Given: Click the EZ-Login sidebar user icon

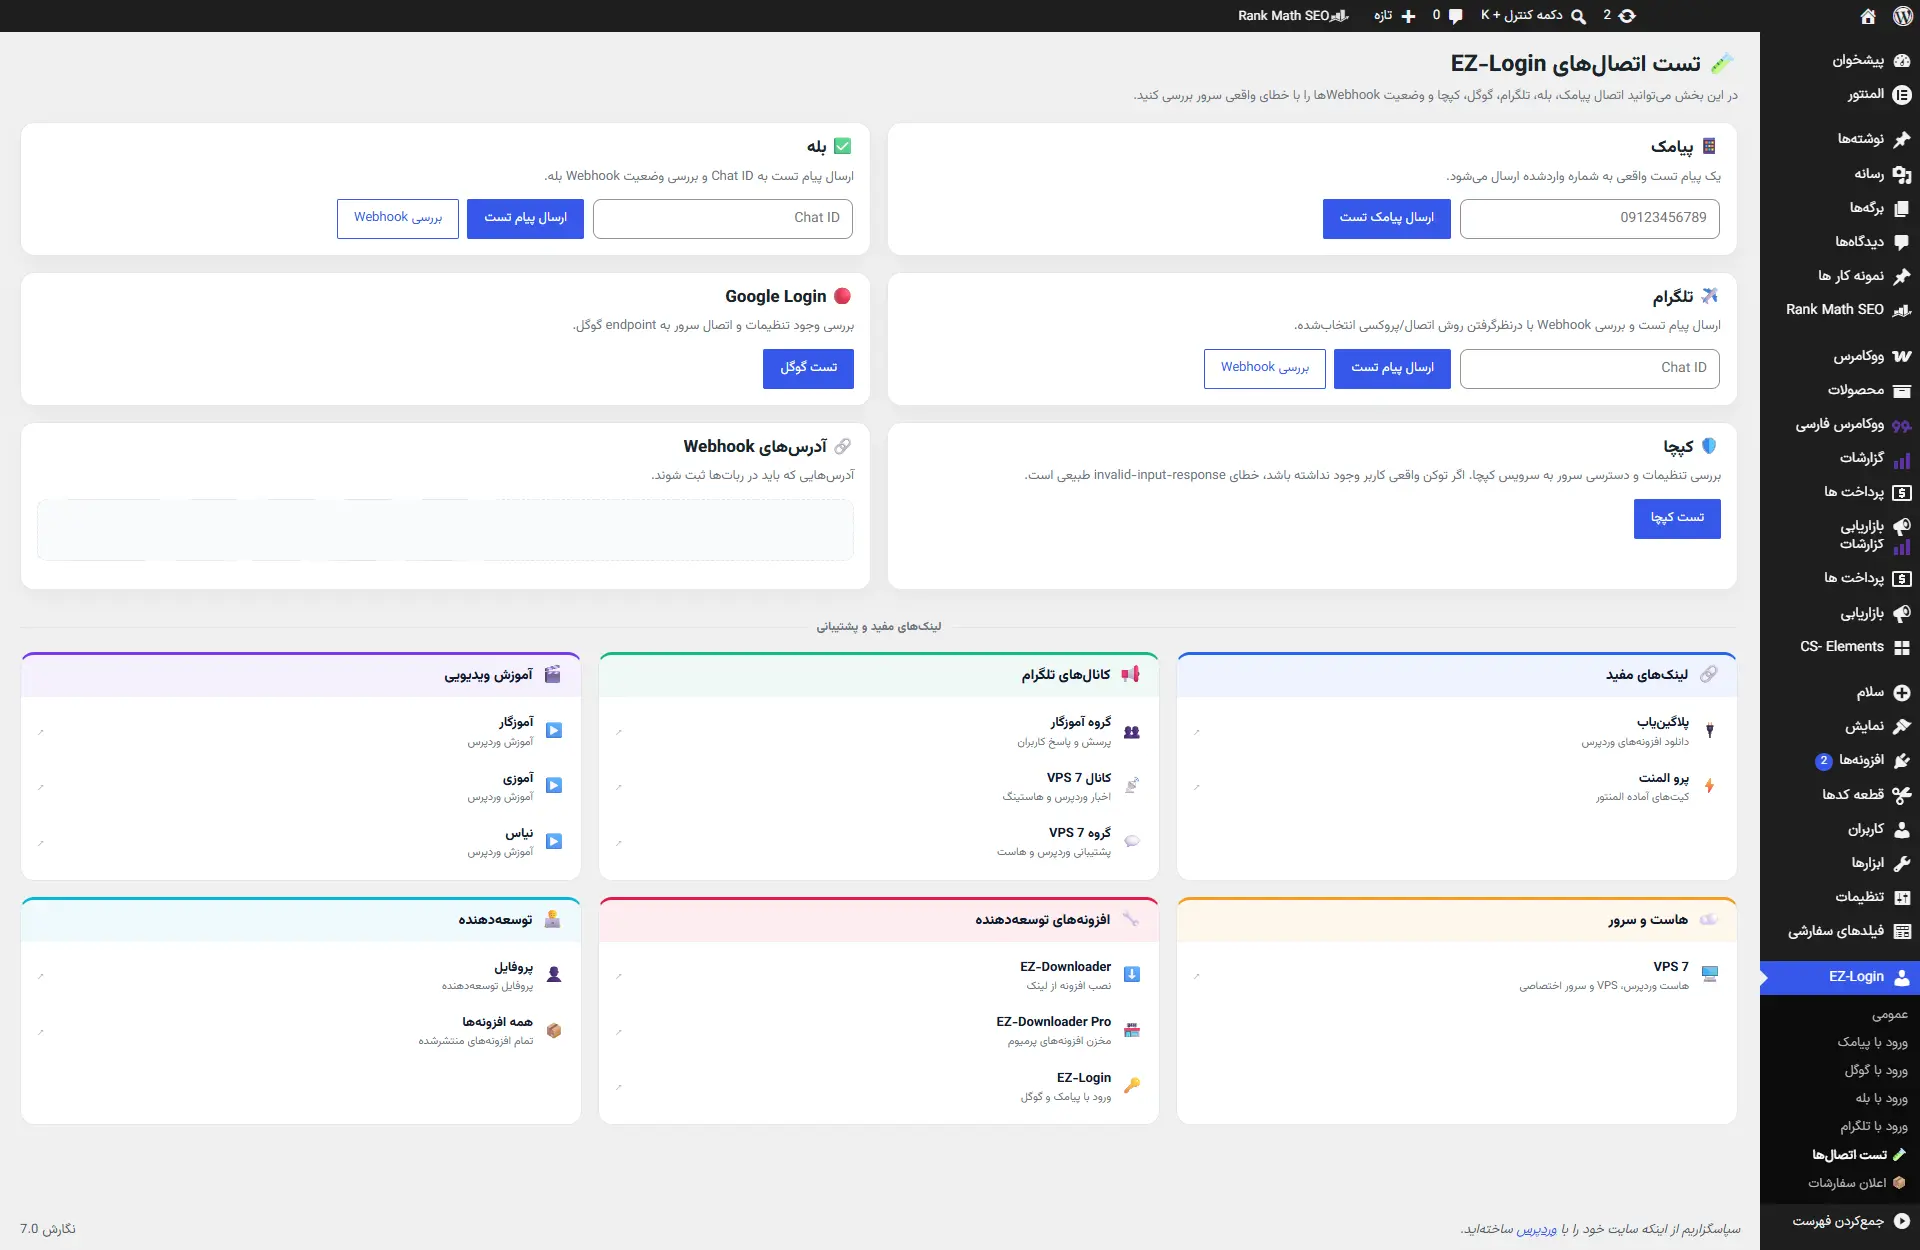Looking at the screenshot, I should tap(1902, 977).
